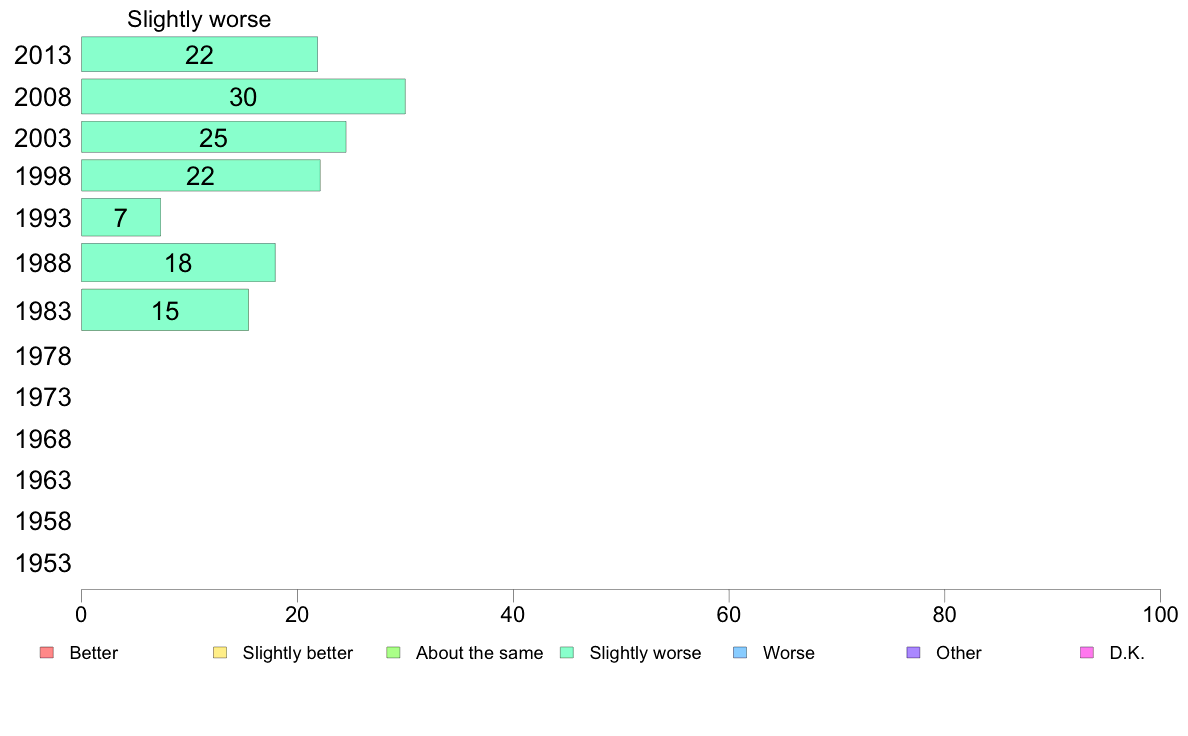Screen dimensions: 1188x736
Task: Click the 40 tick on x-axis
Action: coord(513,614)
